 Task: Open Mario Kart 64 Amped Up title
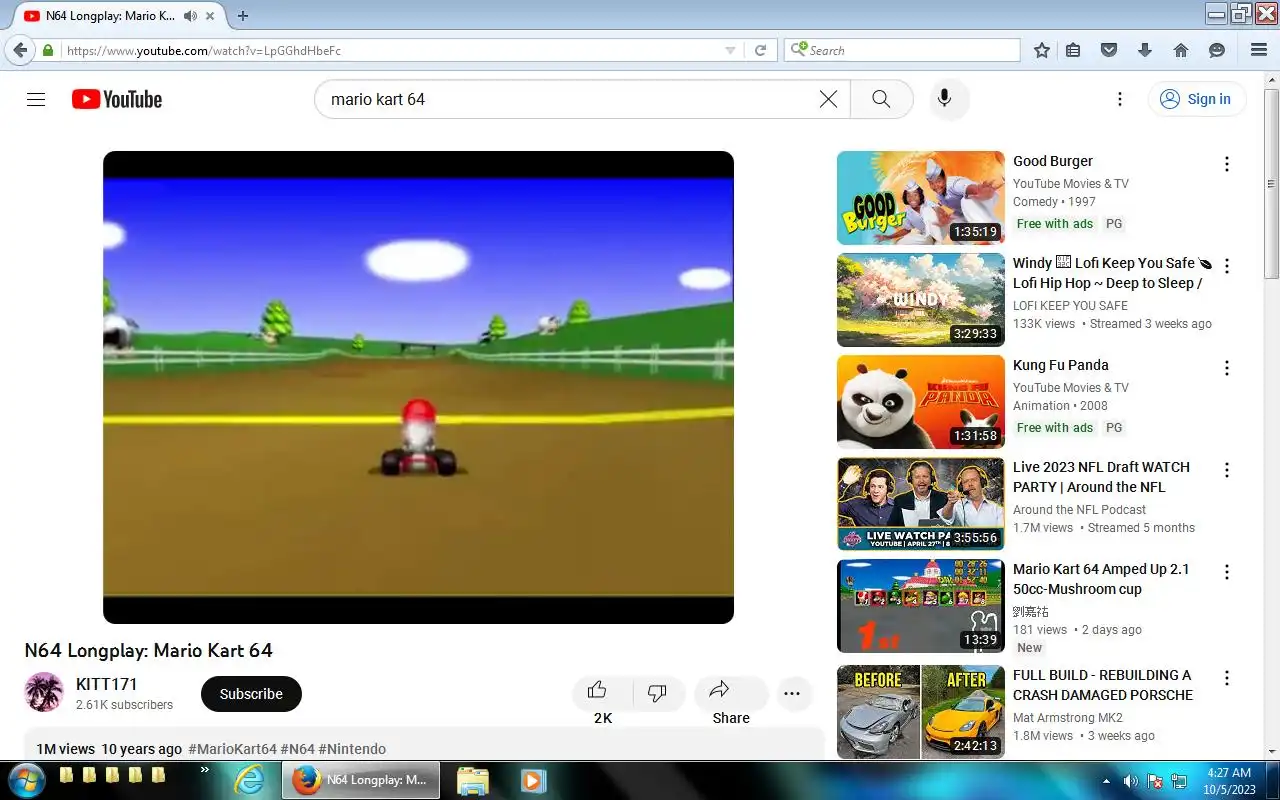click(x=1101, y=579)
